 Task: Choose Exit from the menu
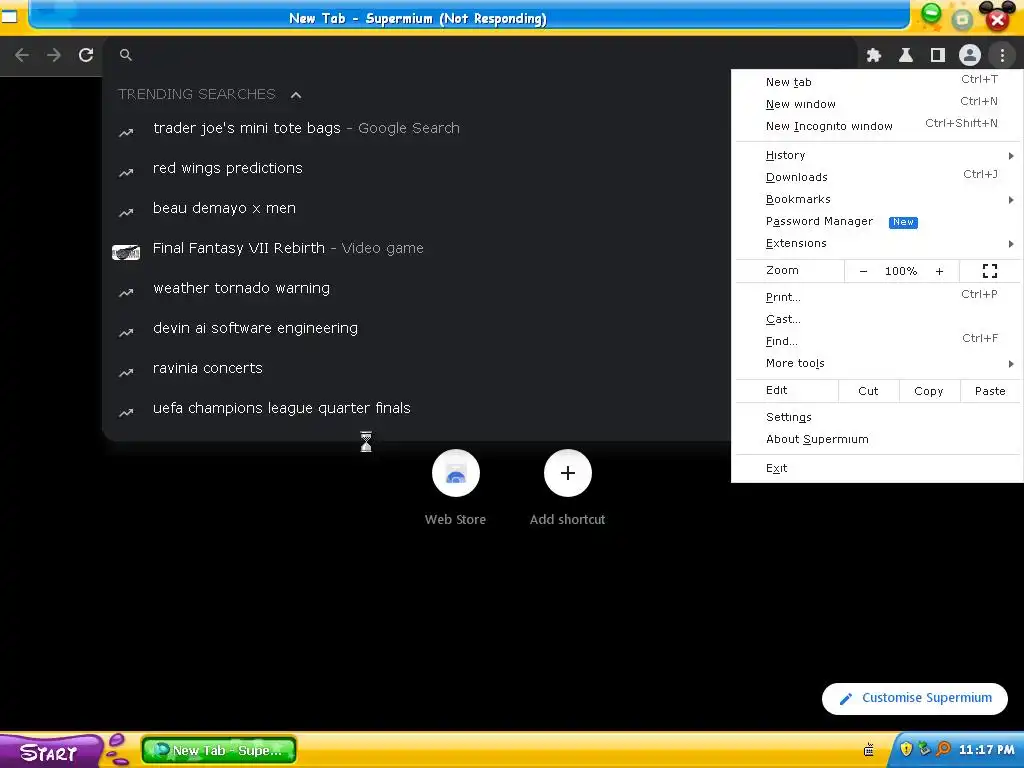[x=877, y=468]
